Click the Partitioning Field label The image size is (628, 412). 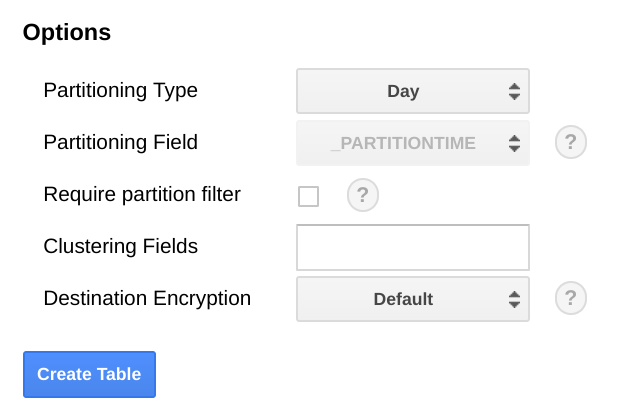(121, 142)
